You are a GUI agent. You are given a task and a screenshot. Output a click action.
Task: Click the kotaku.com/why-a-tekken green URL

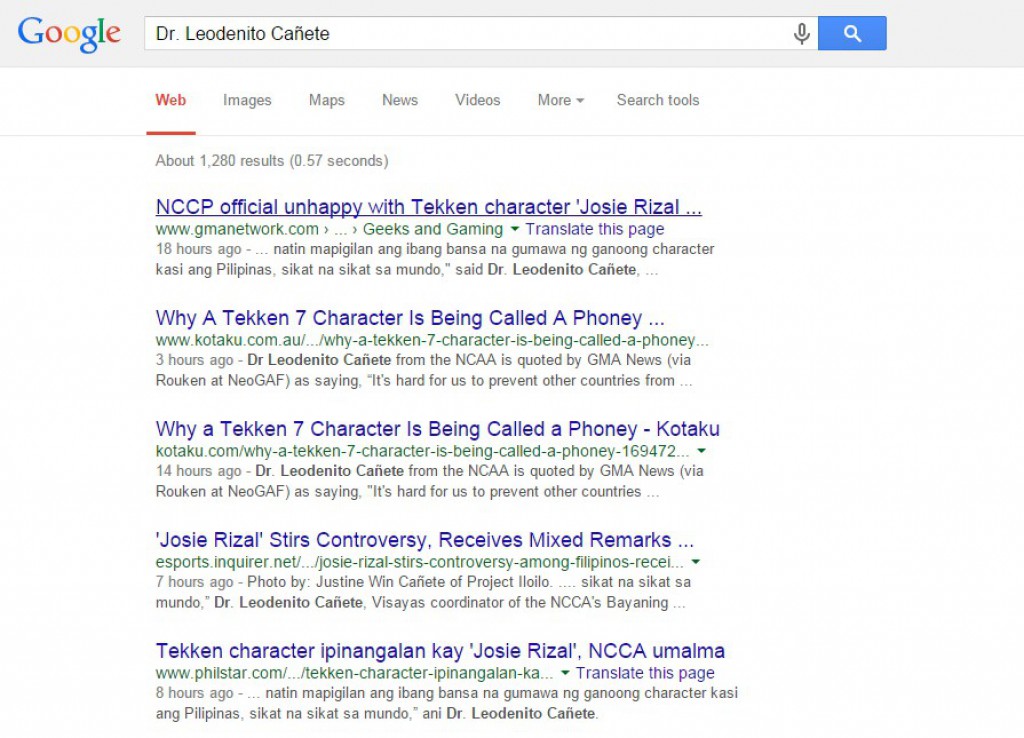click(422, 451)
